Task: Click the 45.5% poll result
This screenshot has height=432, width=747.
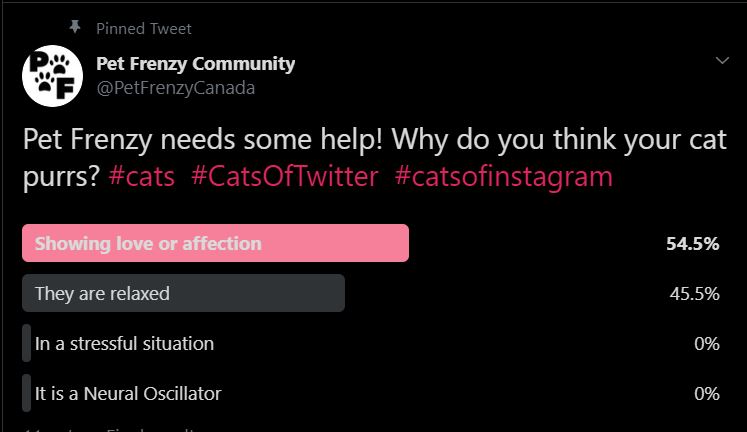Action: coord(694,293)
